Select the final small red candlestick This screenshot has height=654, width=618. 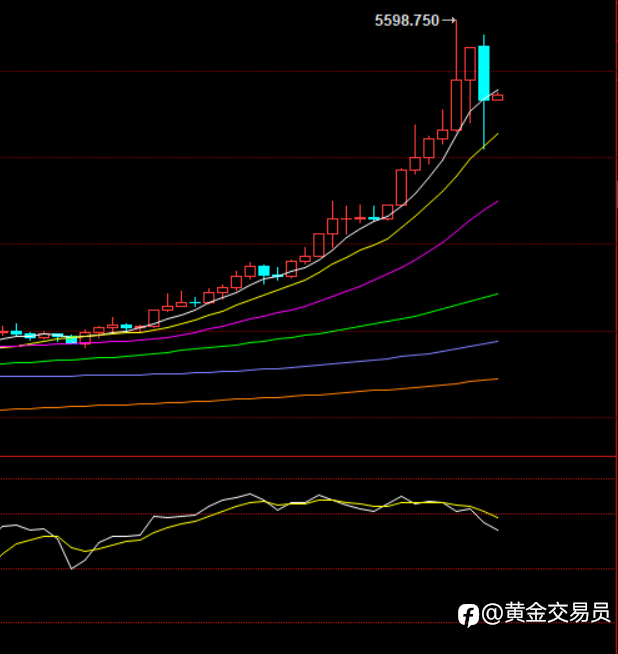click(497, 97)
